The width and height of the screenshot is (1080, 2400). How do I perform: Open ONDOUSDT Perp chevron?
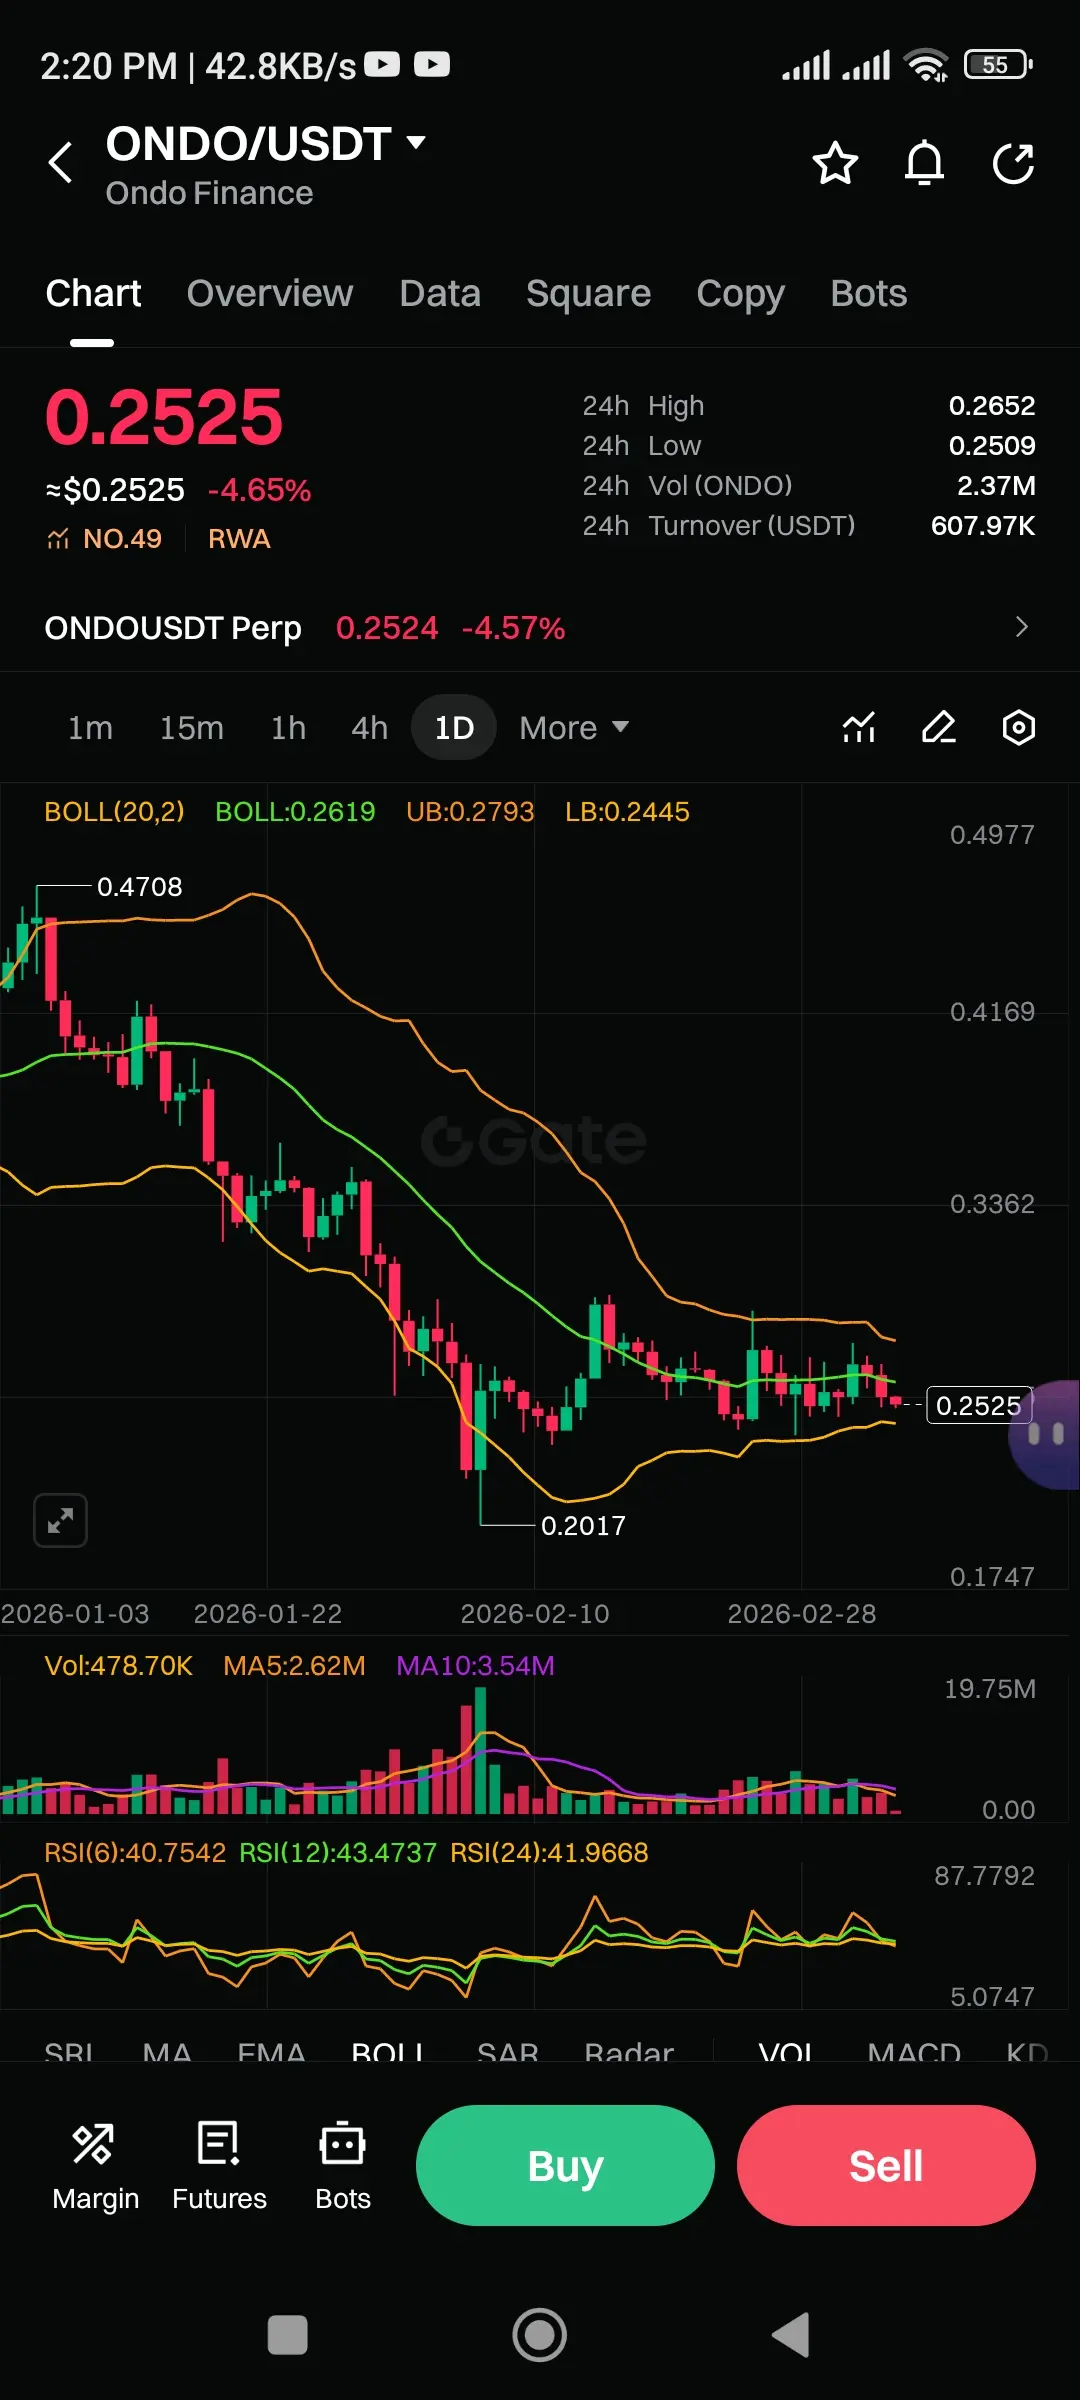pyautogui.click(x=1021, y=627)
